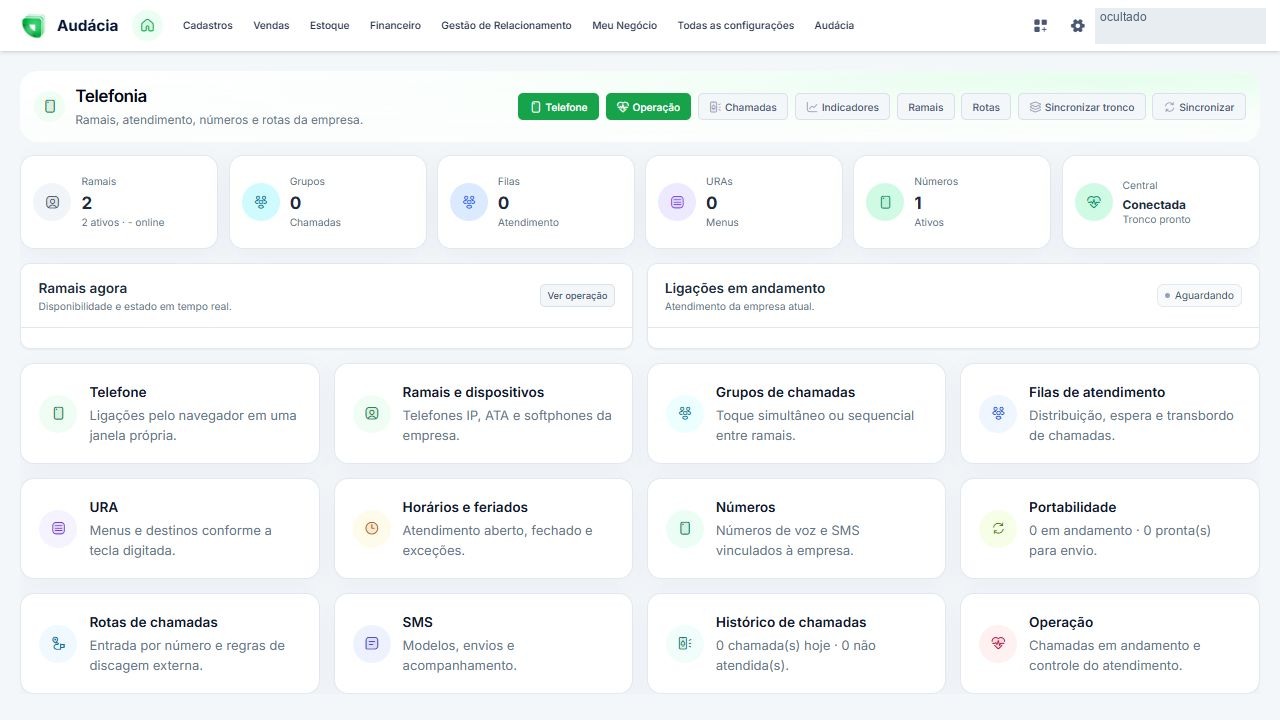This screenshot has width=1280, height=720.
Task: Click the Aguardando status badge
Action: 1199,296
